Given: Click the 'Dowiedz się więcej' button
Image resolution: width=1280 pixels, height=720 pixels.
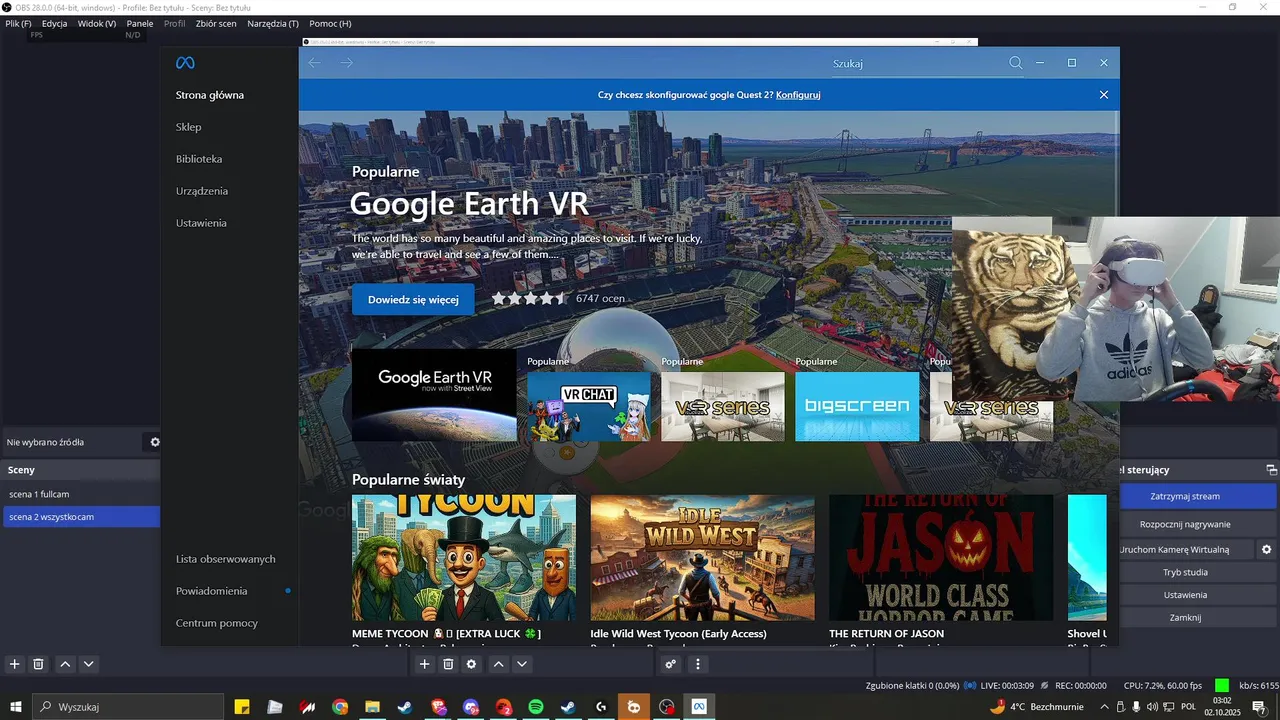Looking at the screenshot, I should (413, 299).
